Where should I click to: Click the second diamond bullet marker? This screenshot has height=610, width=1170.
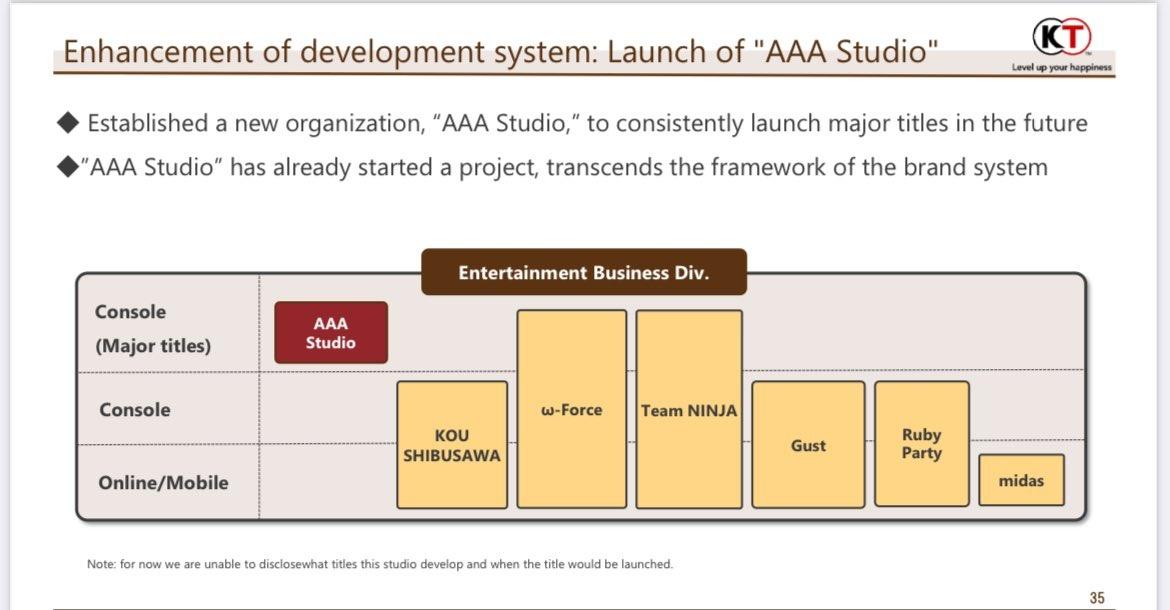[x=68, y=167]
